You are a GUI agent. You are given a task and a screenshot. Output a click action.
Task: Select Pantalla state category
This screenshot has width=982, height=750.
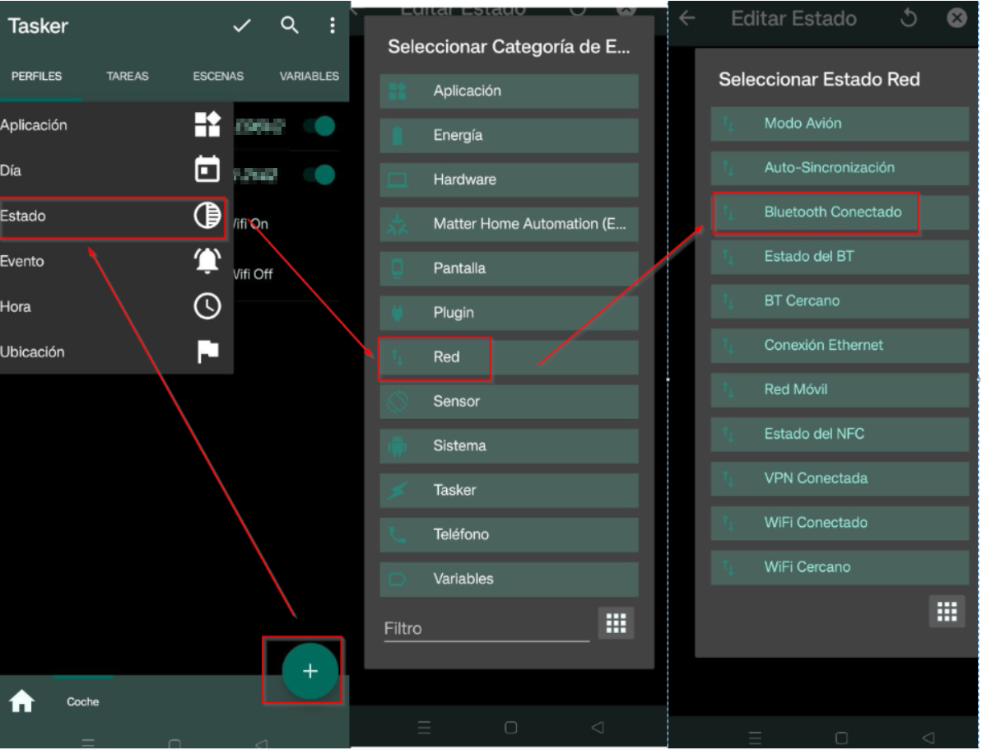pos(509,269)
